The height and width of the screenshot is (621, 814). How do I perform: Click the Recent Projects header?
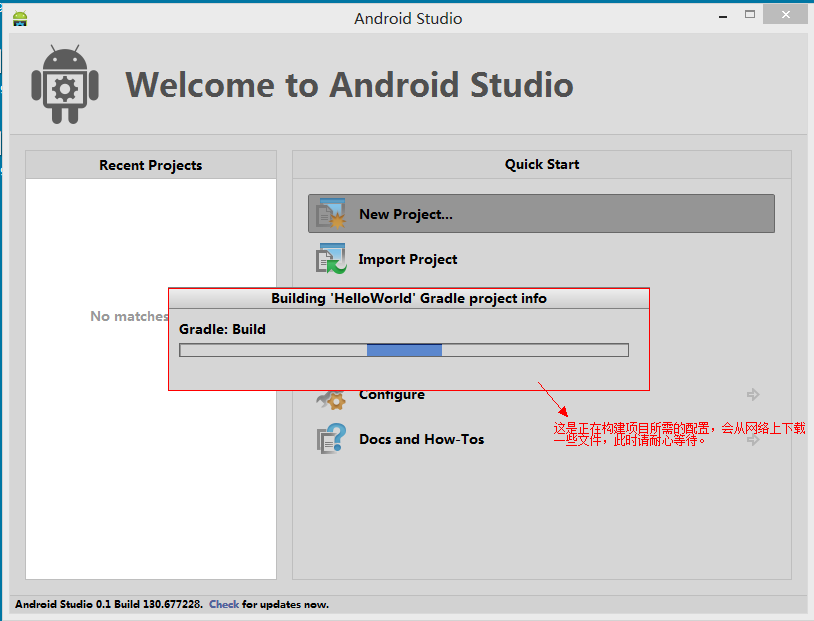151,165
